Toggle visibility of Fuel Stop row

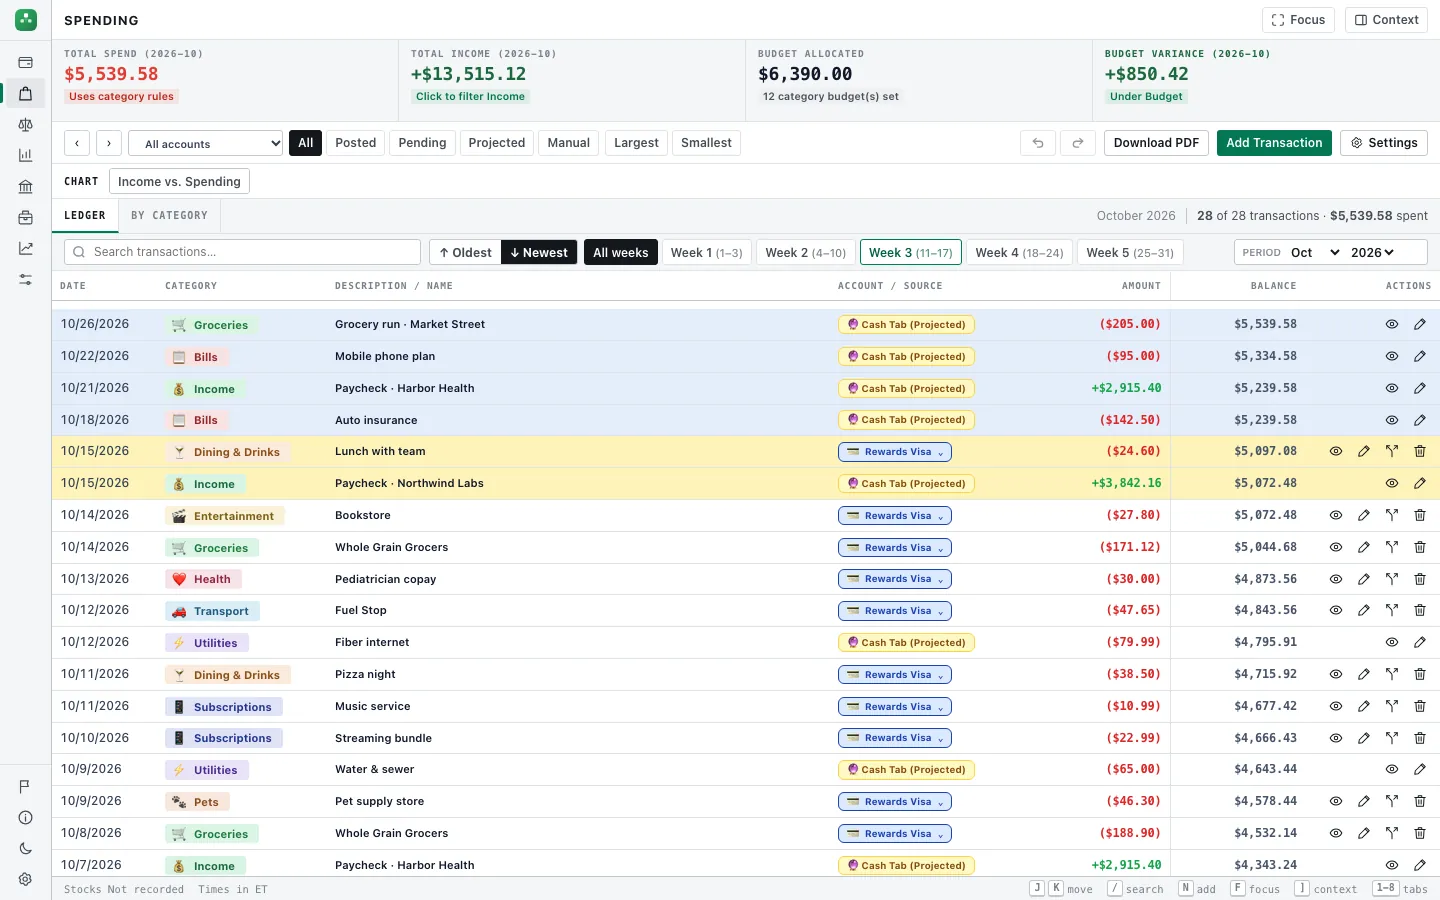click(1336, 611)
